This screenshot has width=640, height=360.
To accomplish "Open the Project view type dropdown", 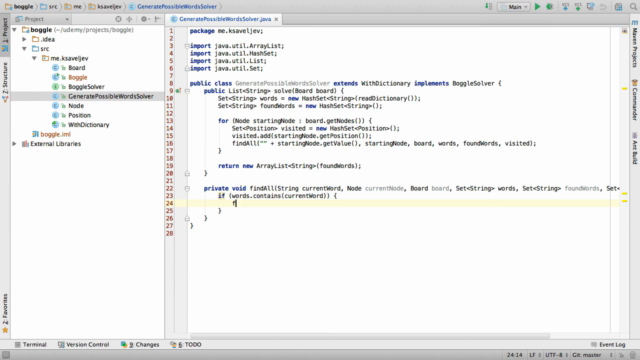I will (x=42, y=19).
